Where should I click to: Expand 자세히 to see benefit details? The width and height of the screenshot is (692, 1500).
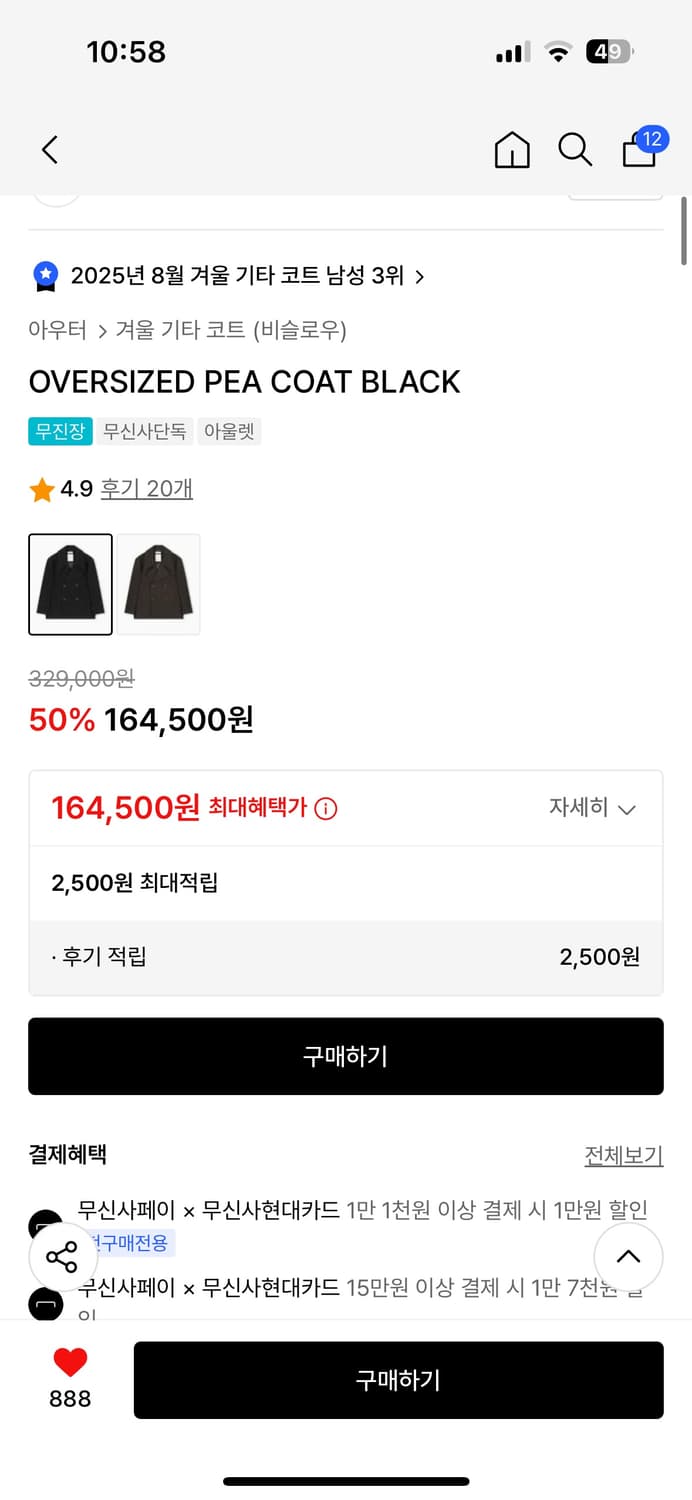(x=593, y=807)
